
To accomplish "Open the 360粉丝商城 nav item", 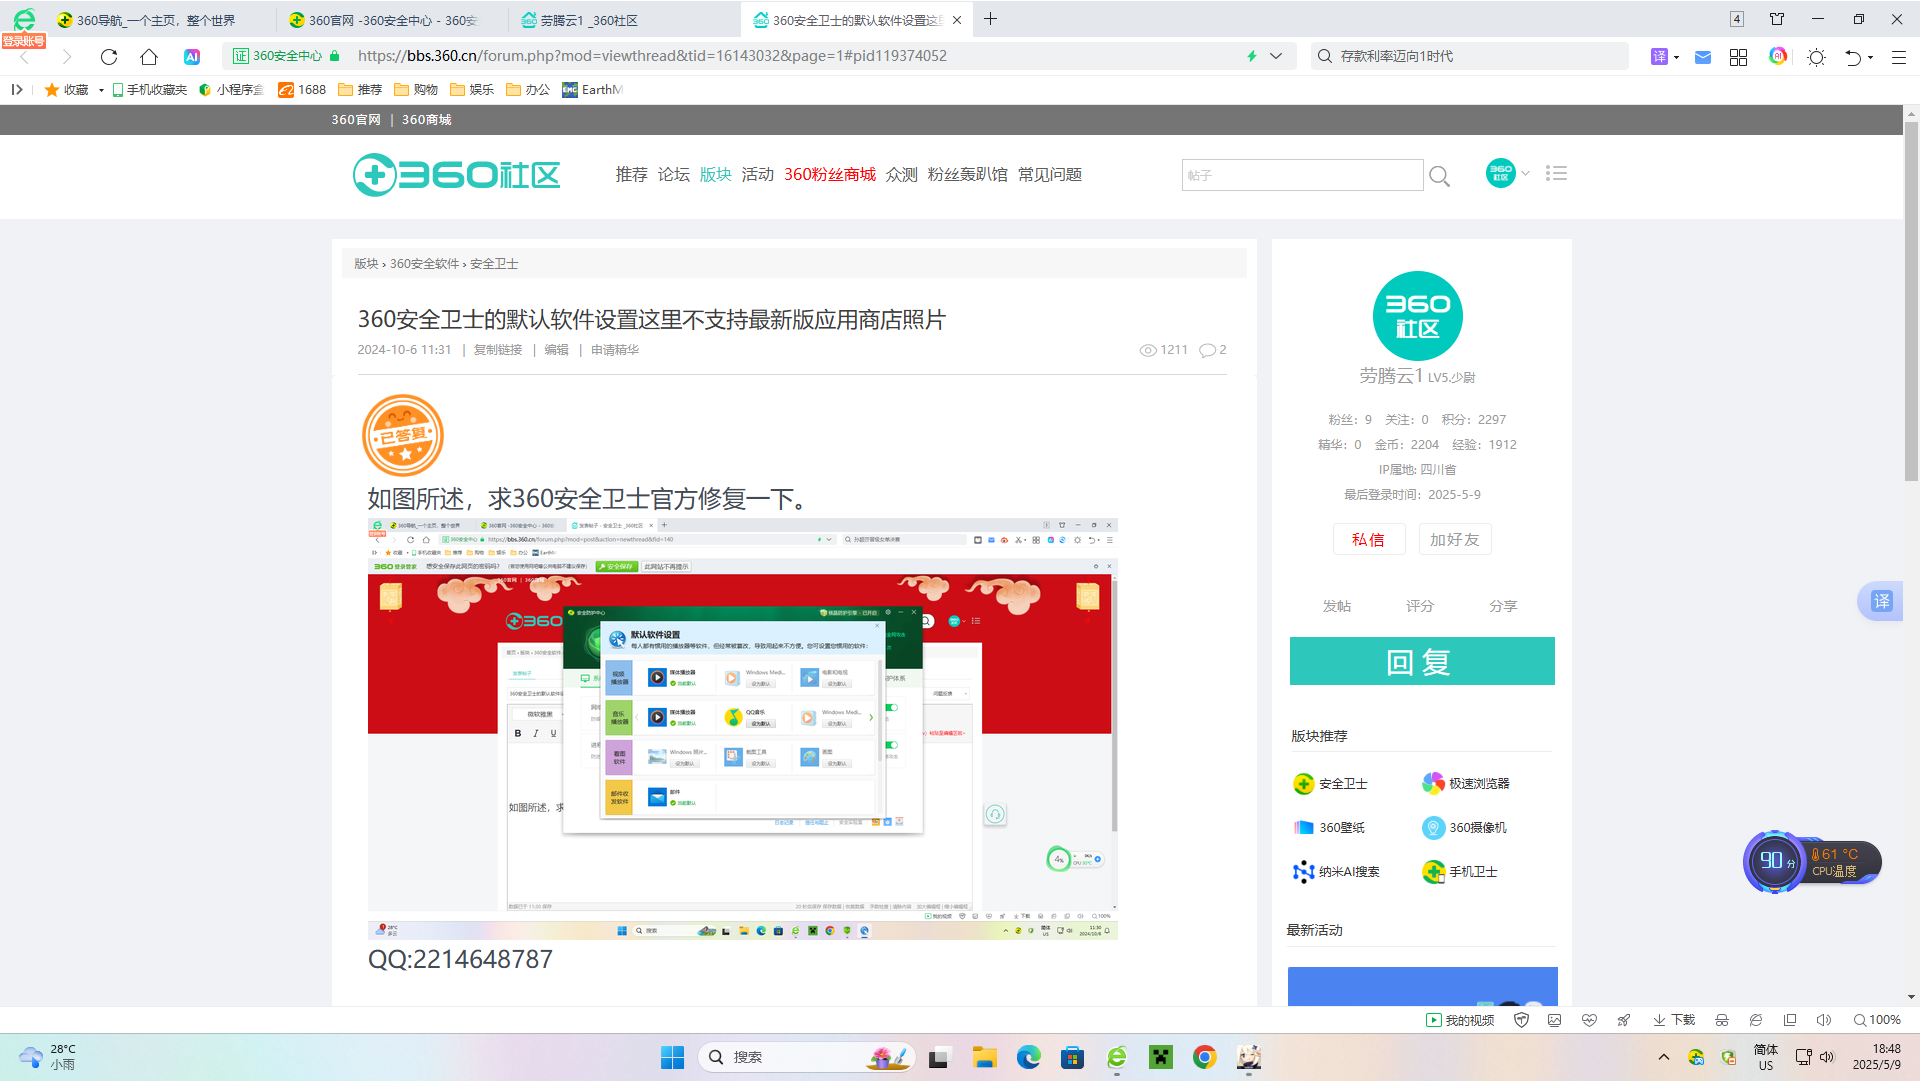I will click(x=830, y=175).
